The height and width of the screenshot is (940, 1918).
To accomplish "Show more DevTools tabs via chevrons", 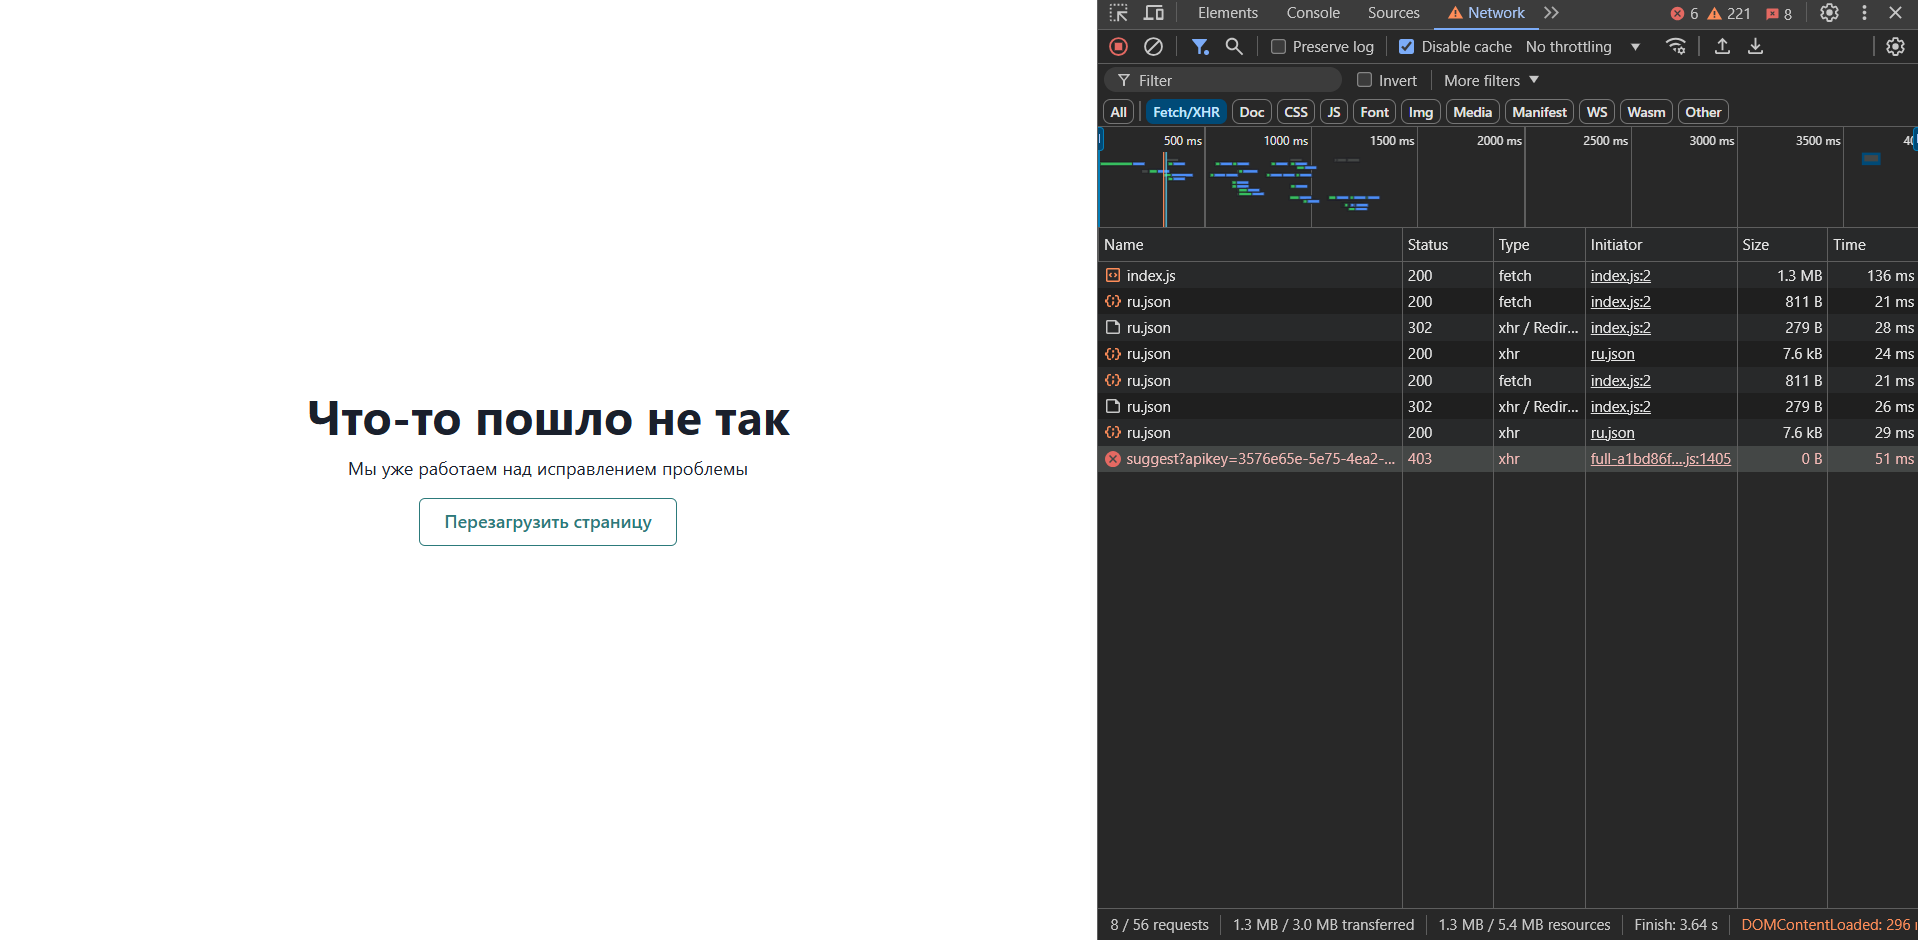I will pos(1551,13).
